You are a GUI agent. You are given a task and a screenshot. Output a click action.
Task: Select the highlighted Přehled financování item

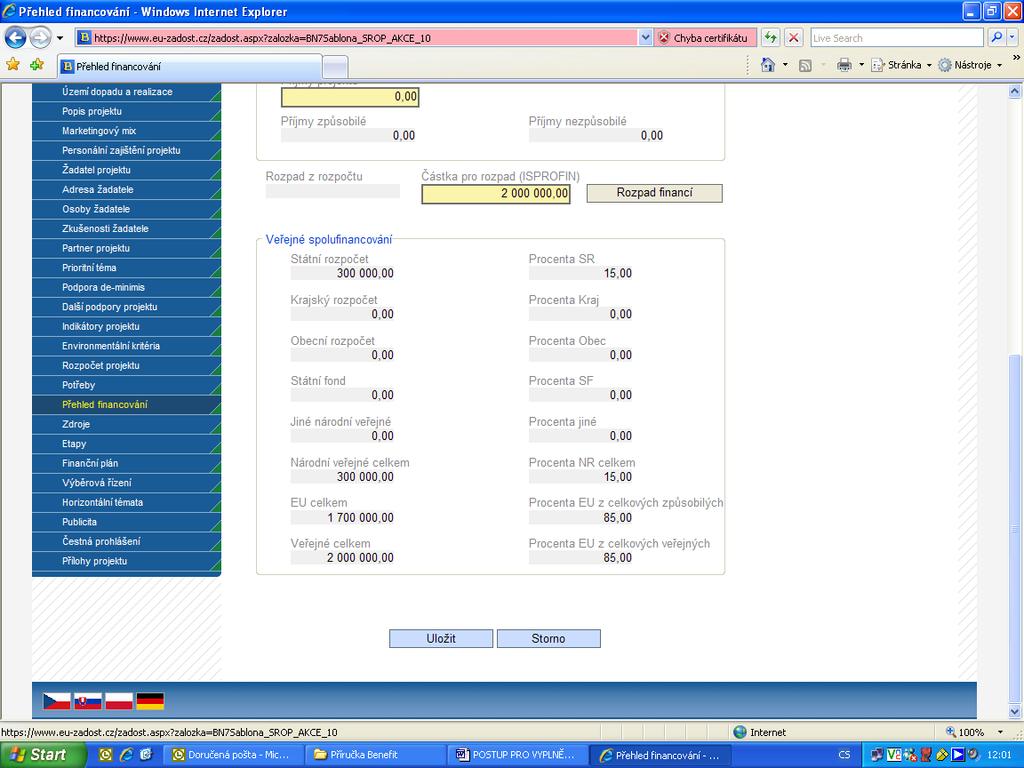pos(126,406)
